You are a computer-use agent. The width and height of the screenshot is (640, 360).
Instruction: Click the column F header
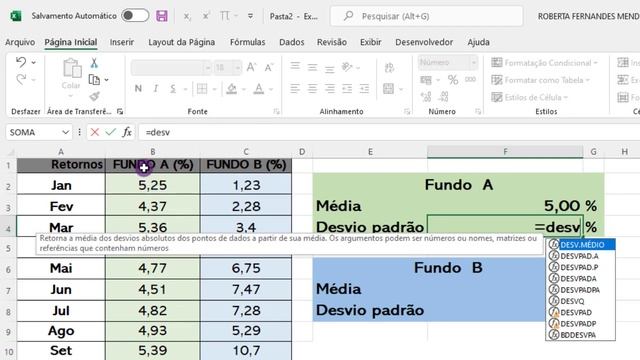coord(505,151)
